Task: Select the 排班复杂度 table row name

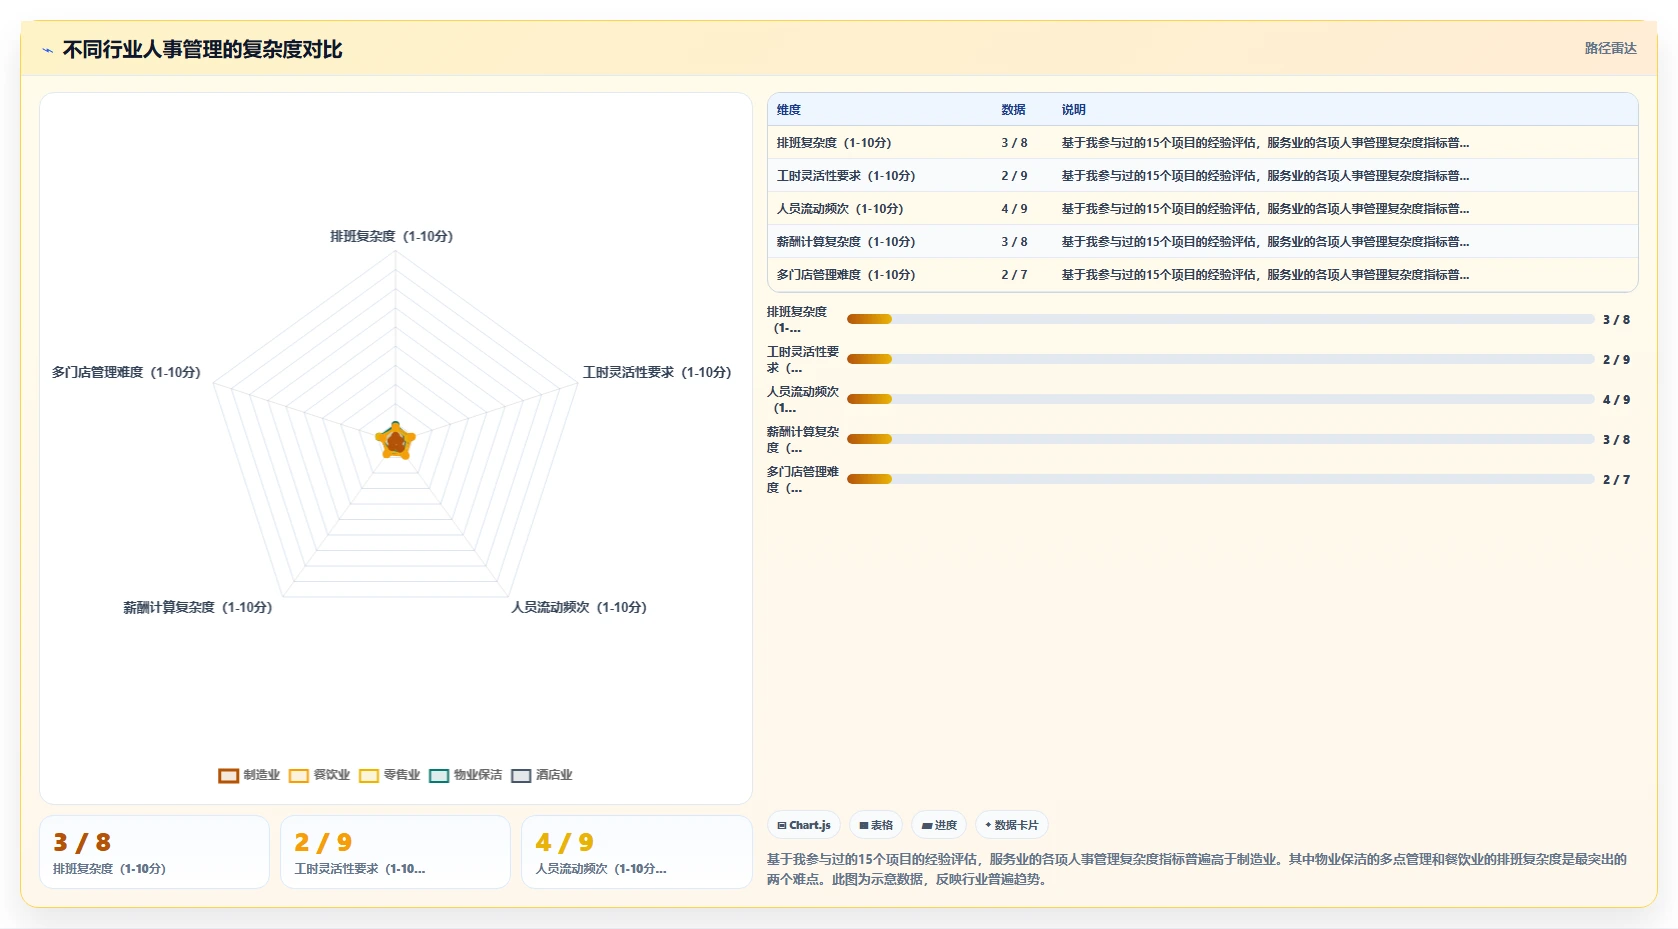Action: point(834,143)
